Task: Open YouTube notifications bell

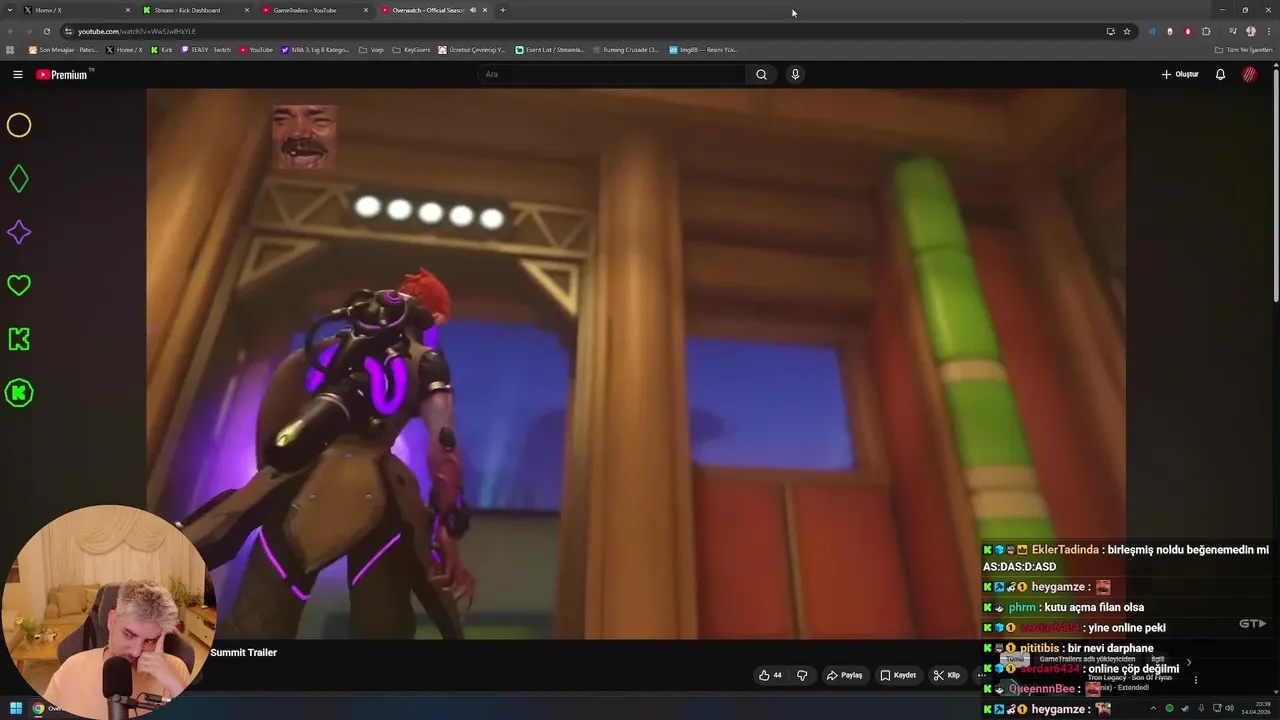Action: pyautogui.click(x=1220, y=74)
